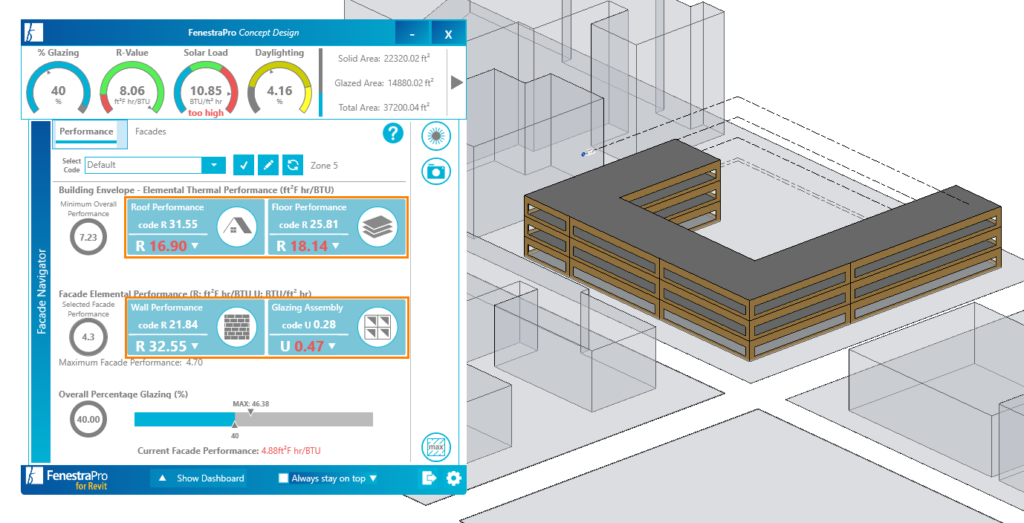Viewport: 1024px width, 523px height.
Task: Click the glazing percentage slider track
Action: point(253,419)
